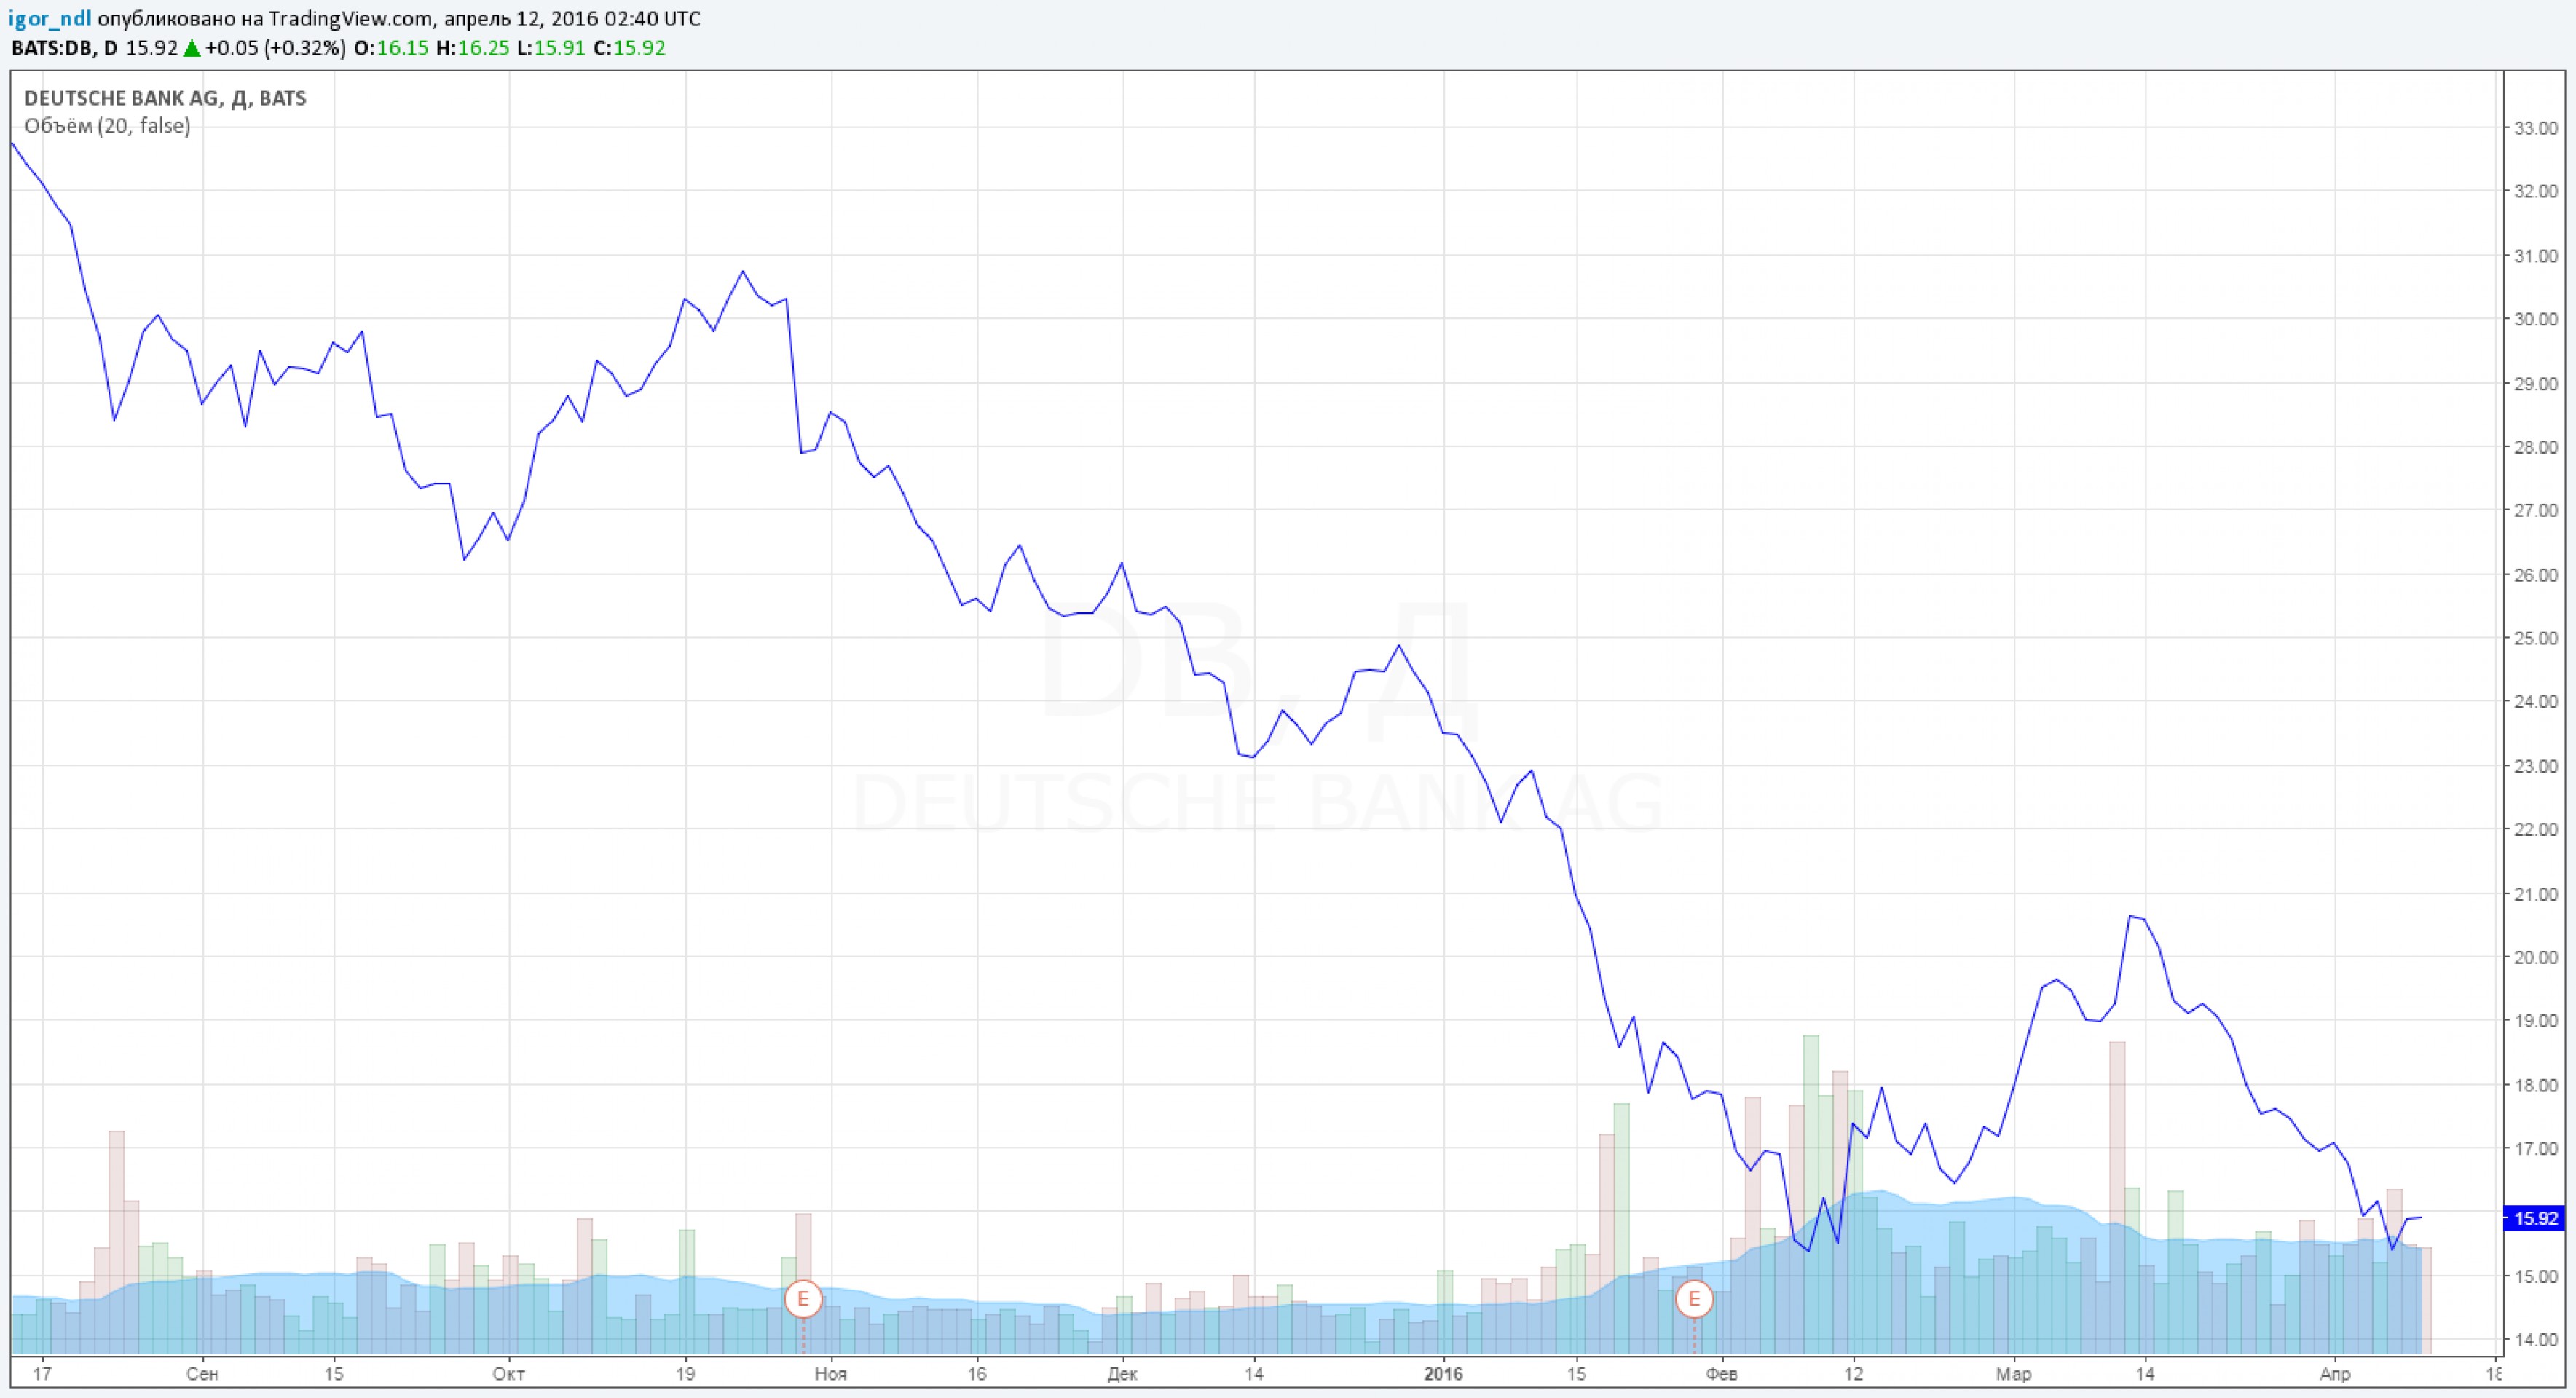Click the 25.00 price axis label
The height and width of the screenshot is (1398, 2576).
coord(2535,638)
